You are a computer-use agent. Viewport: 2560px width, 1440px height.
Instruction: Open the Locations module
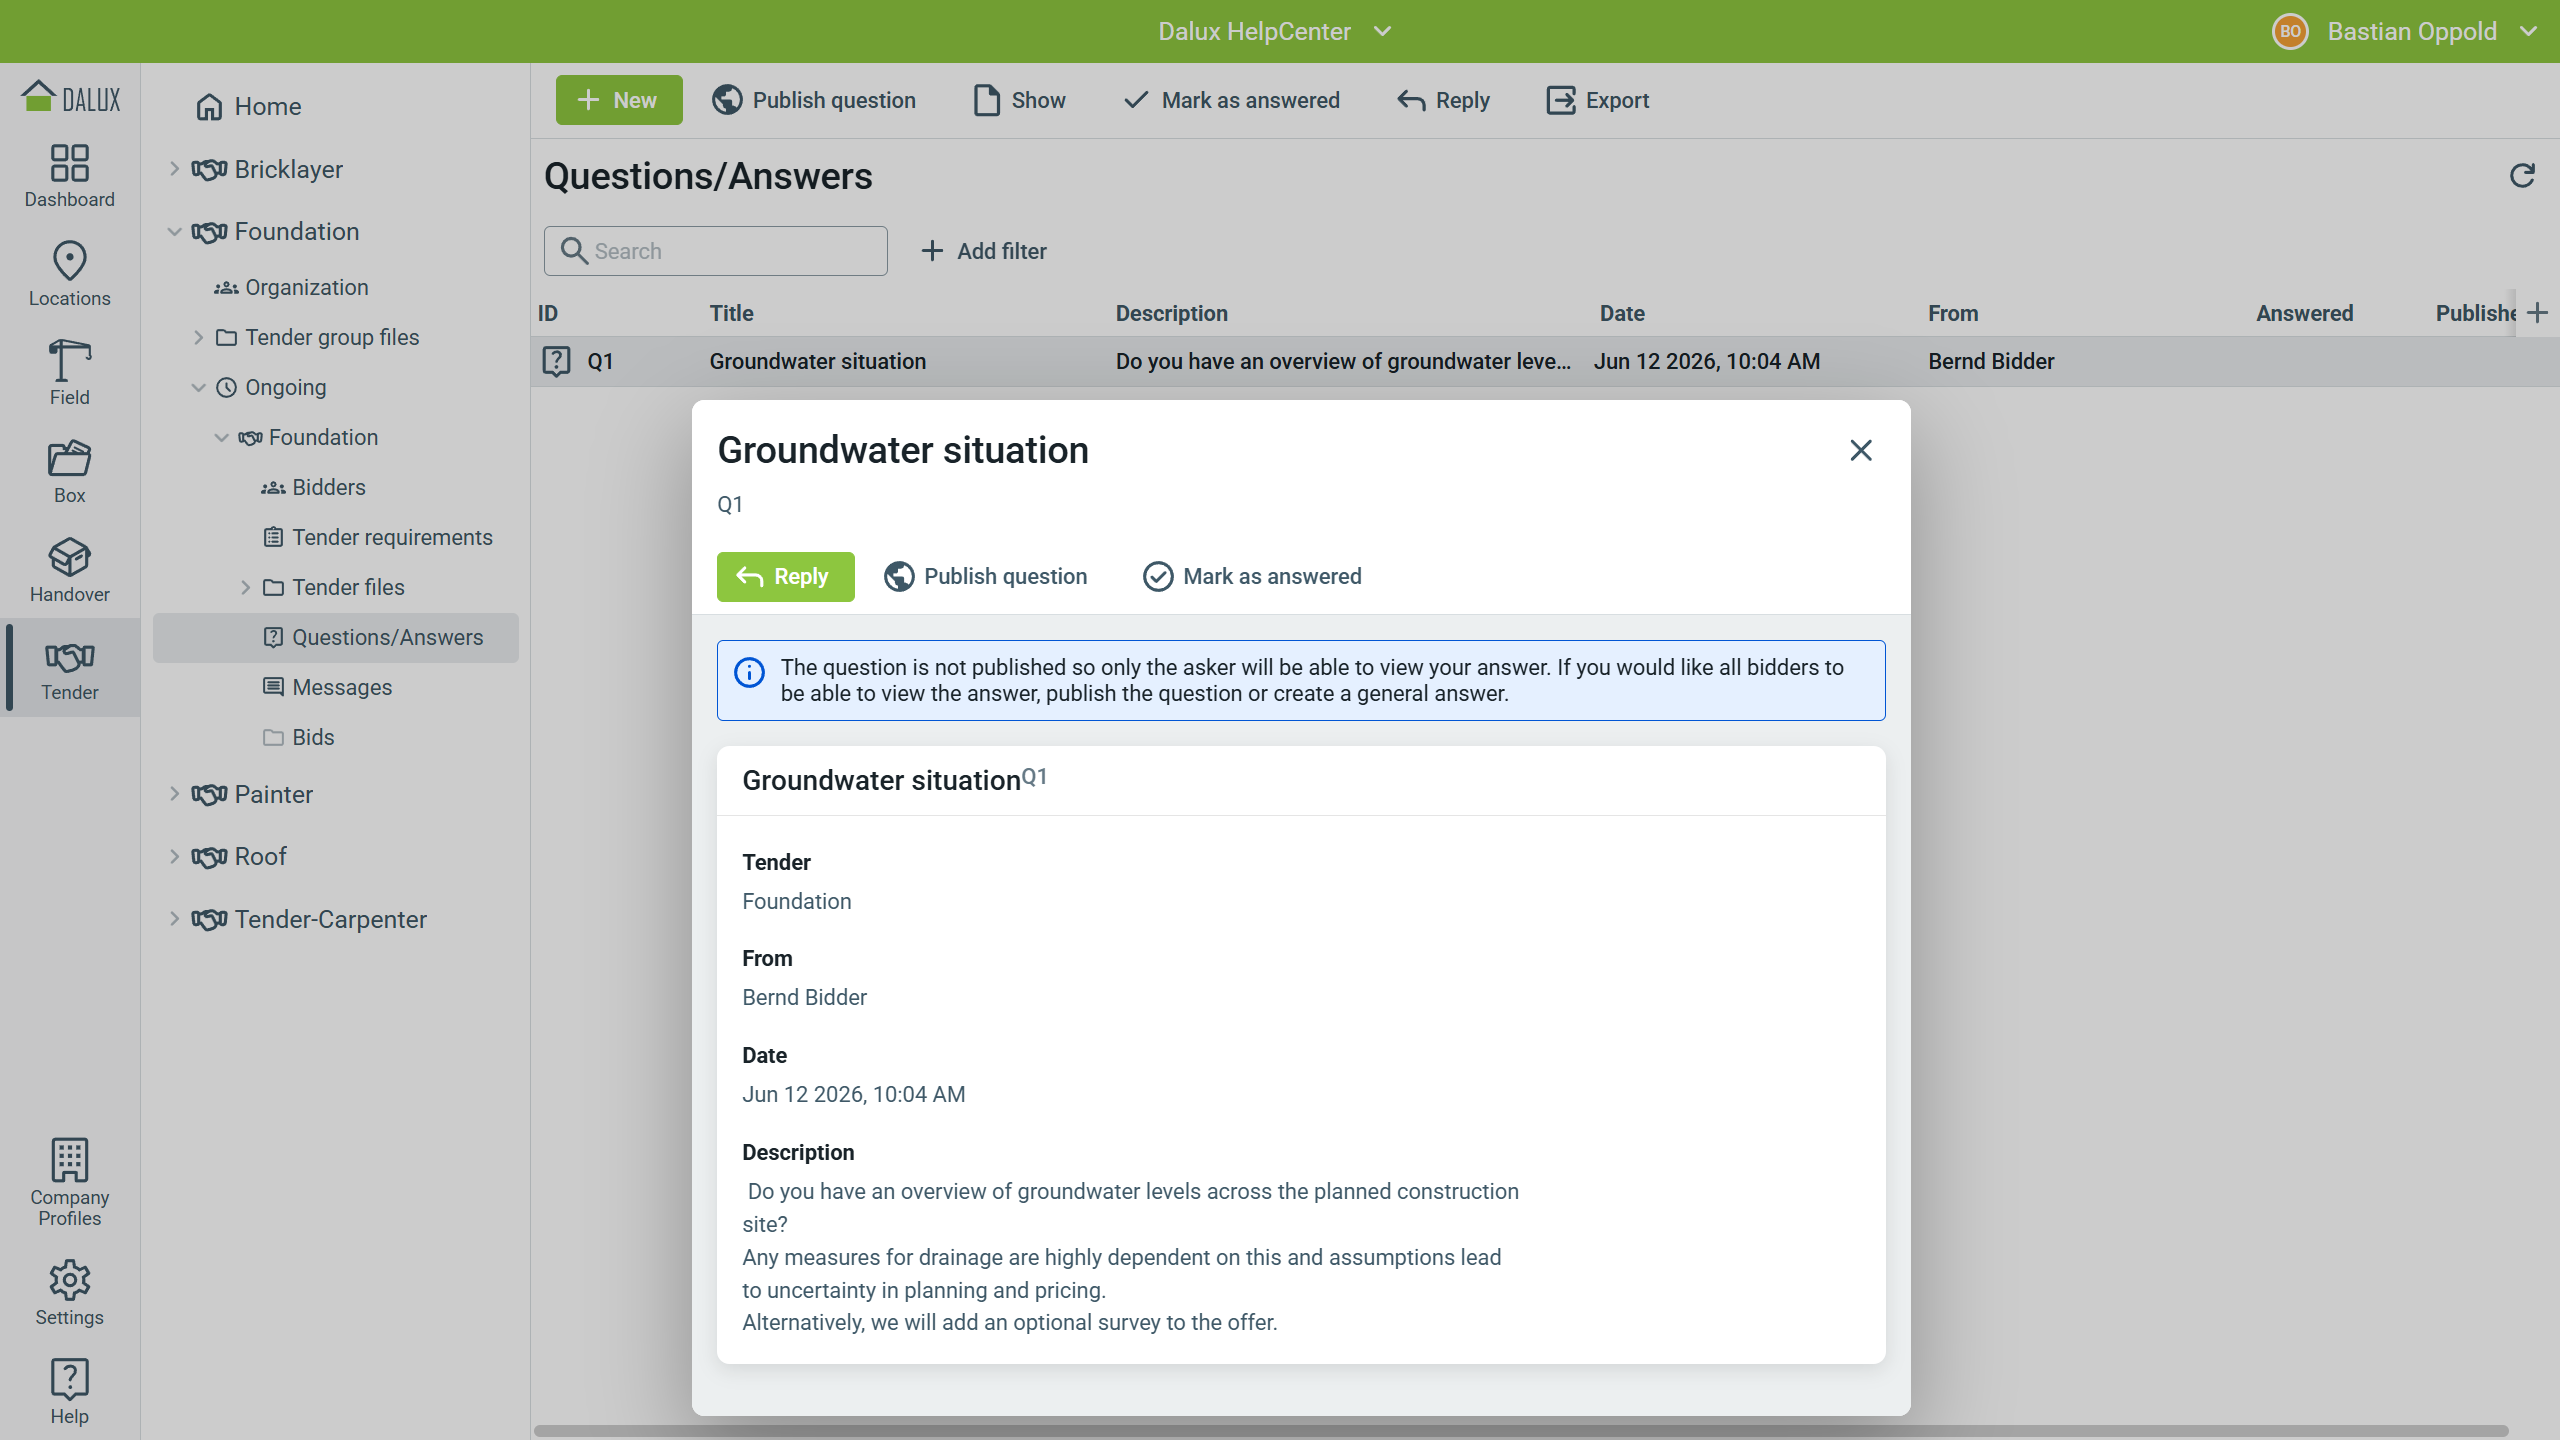(x=69, y=274)
